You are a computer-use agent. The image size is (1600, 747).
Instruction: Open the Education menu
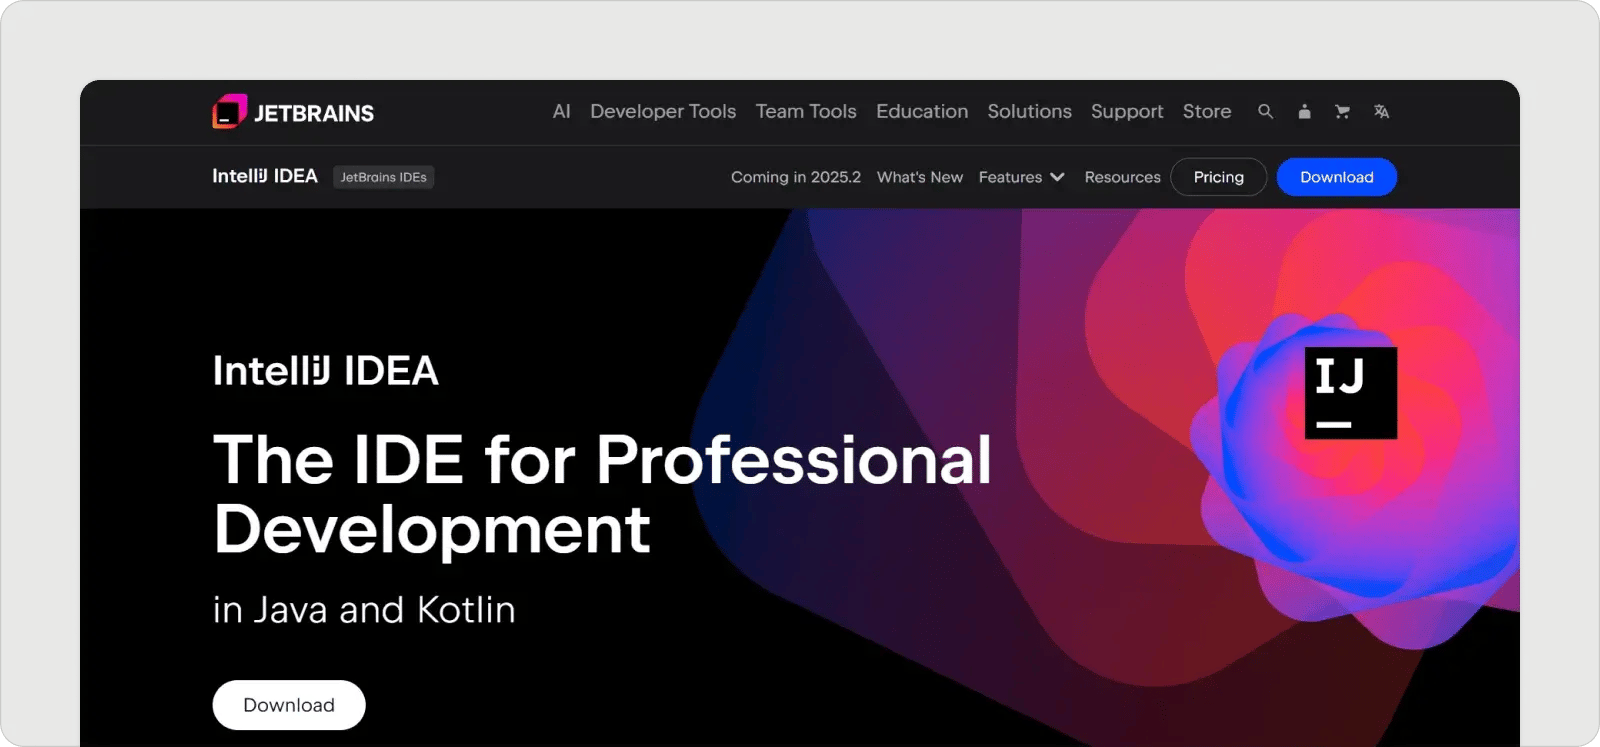click(x=922, y=112)
